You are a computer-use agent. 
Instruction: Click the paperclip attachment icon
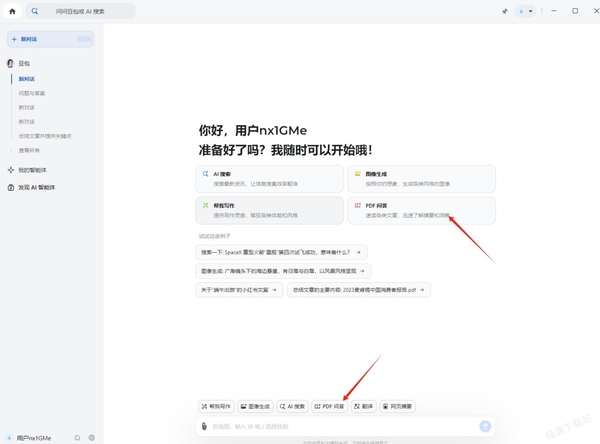pos(204,426)
